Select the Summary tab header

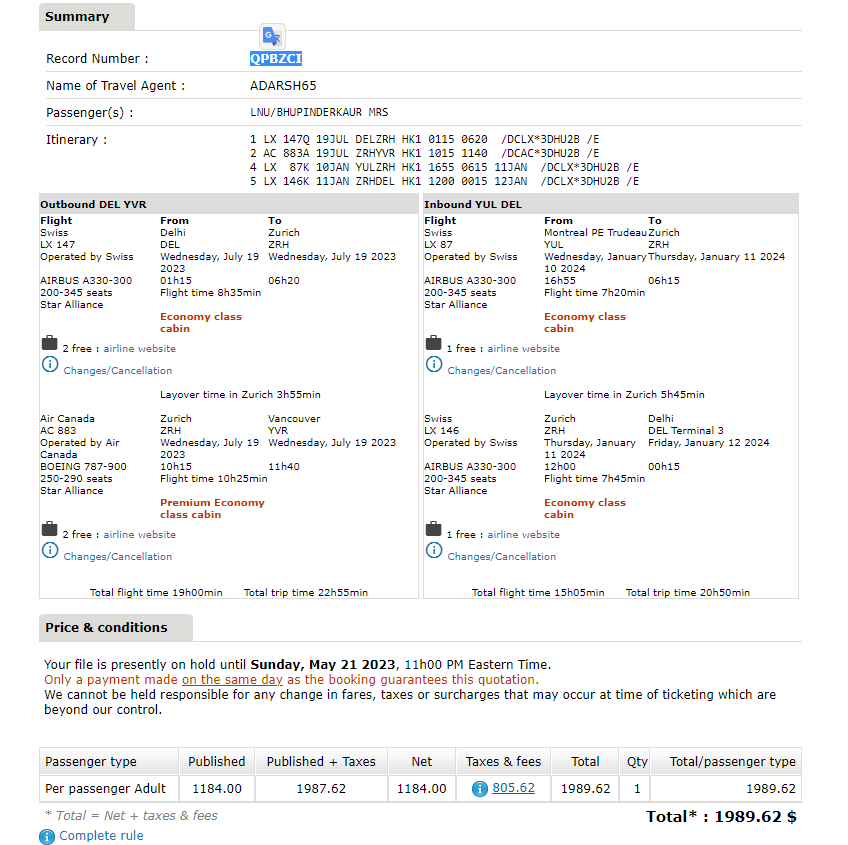coord(77,17)
